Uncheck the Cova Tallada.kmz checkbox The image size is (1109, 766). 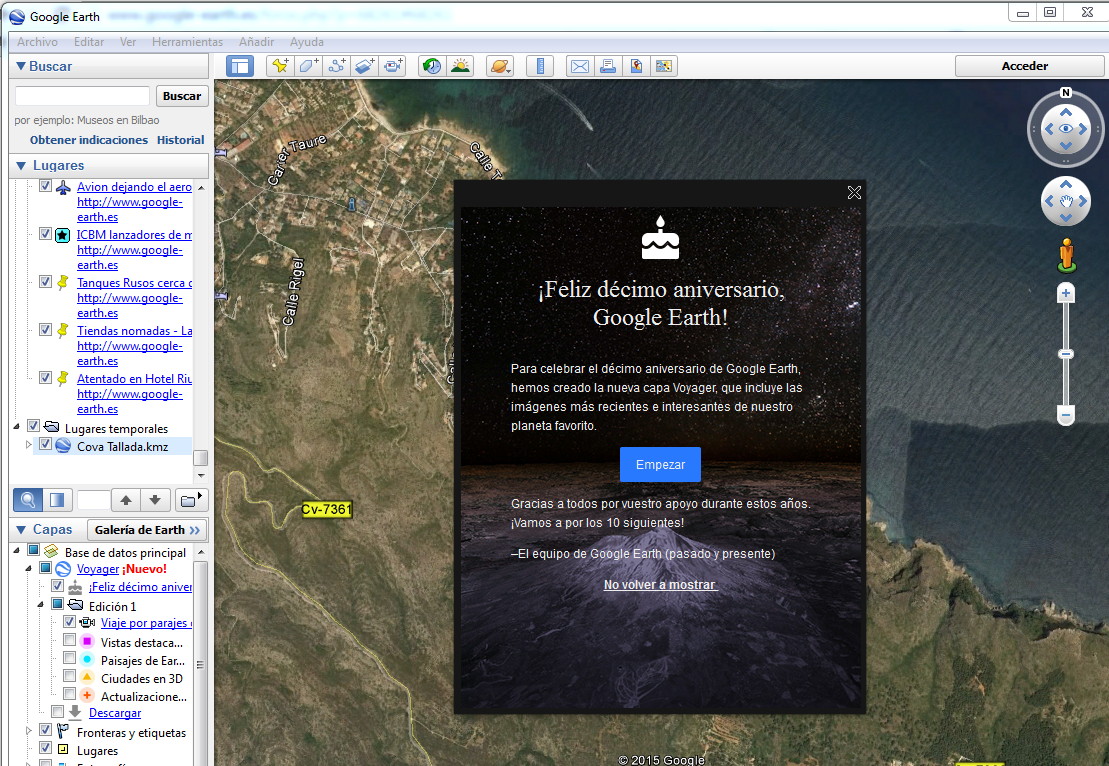coord(45,445)
